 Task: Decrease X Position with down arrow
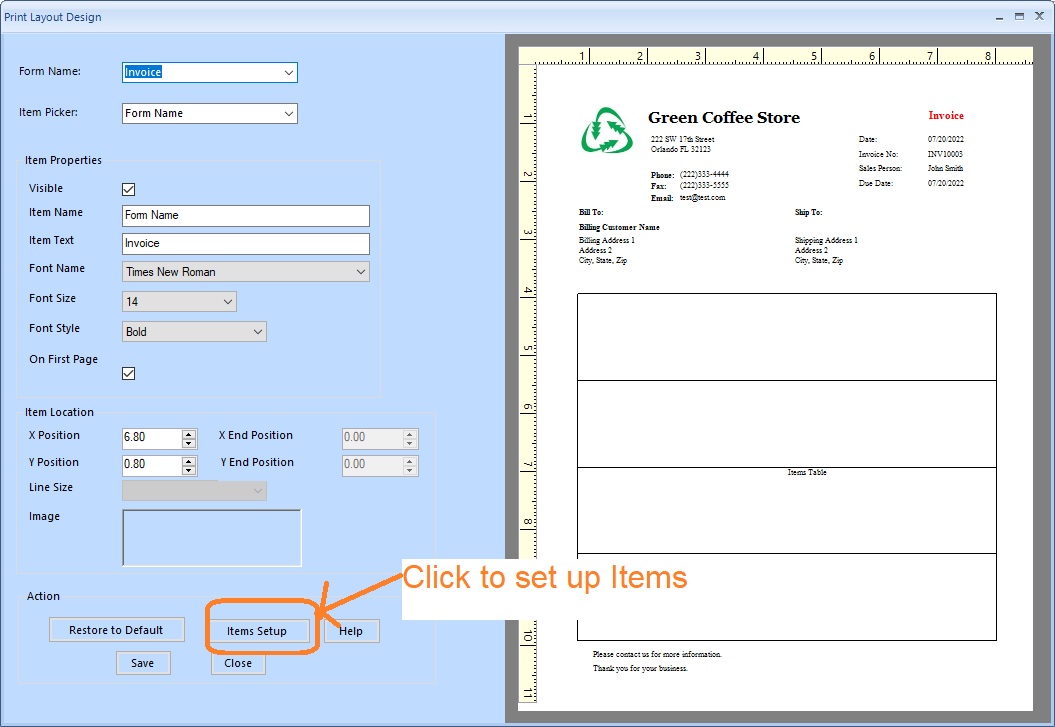[189, 443]
